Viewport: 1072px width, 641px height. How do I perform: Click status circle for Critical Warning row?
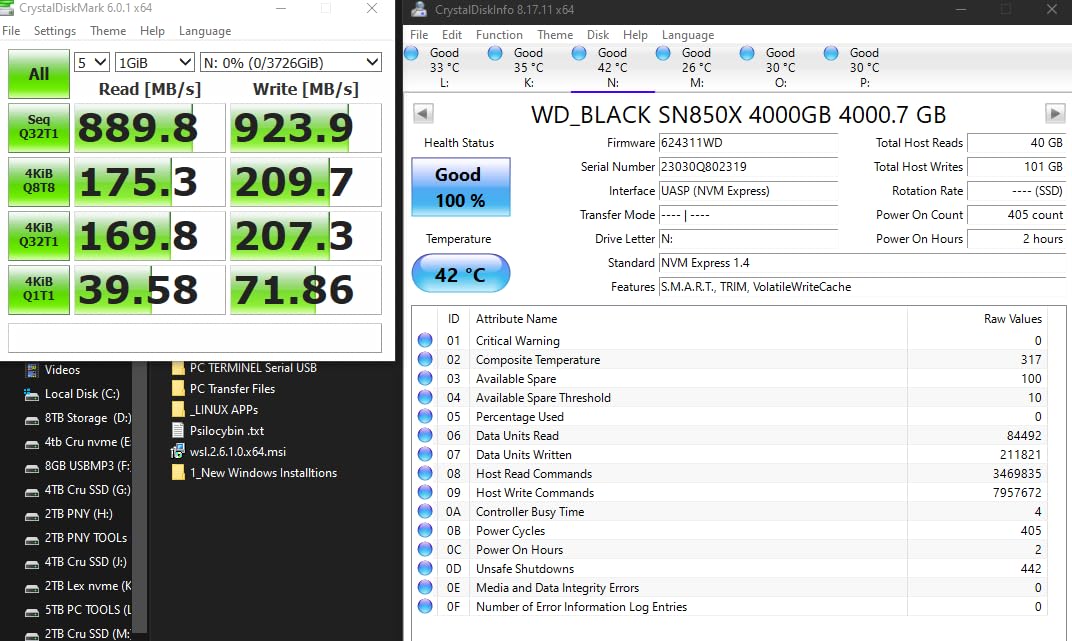(425, 340)
